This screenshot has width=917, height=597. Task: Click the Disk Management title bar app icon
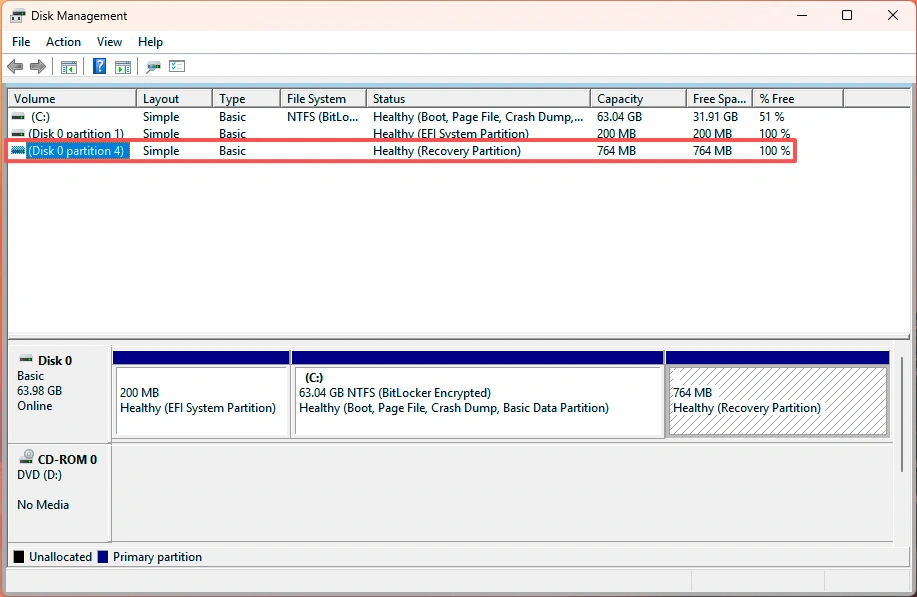tap(18, 16)
